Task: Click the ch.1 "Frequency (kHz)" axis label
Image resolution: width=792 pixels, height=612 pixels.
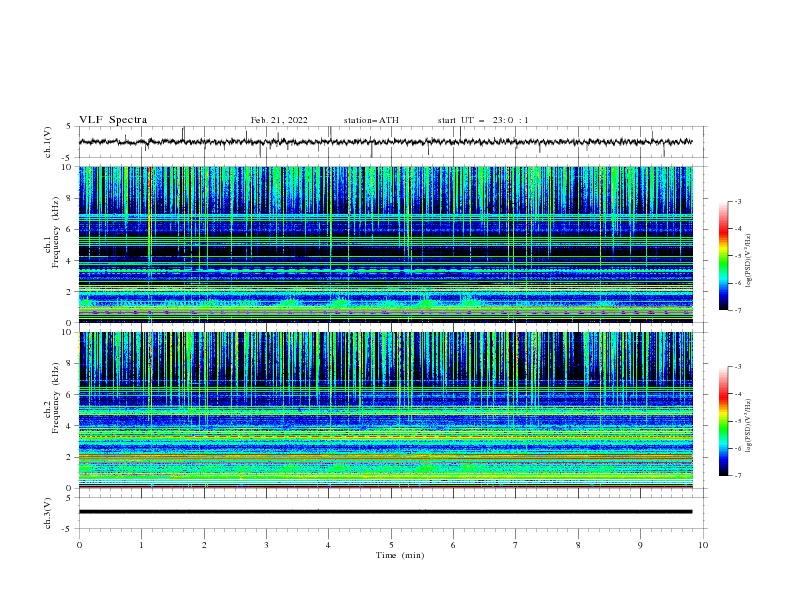Action: 56,231
